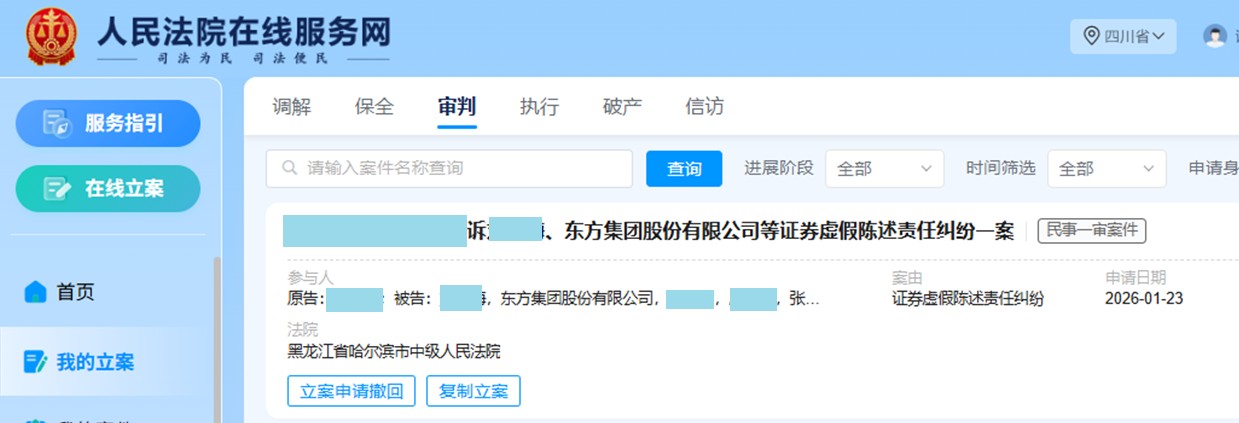This screenshot has height=423, width=1239.
Task: Click the 服务指引 document icon
Action: pyautogui.click(x=57, y=124)
